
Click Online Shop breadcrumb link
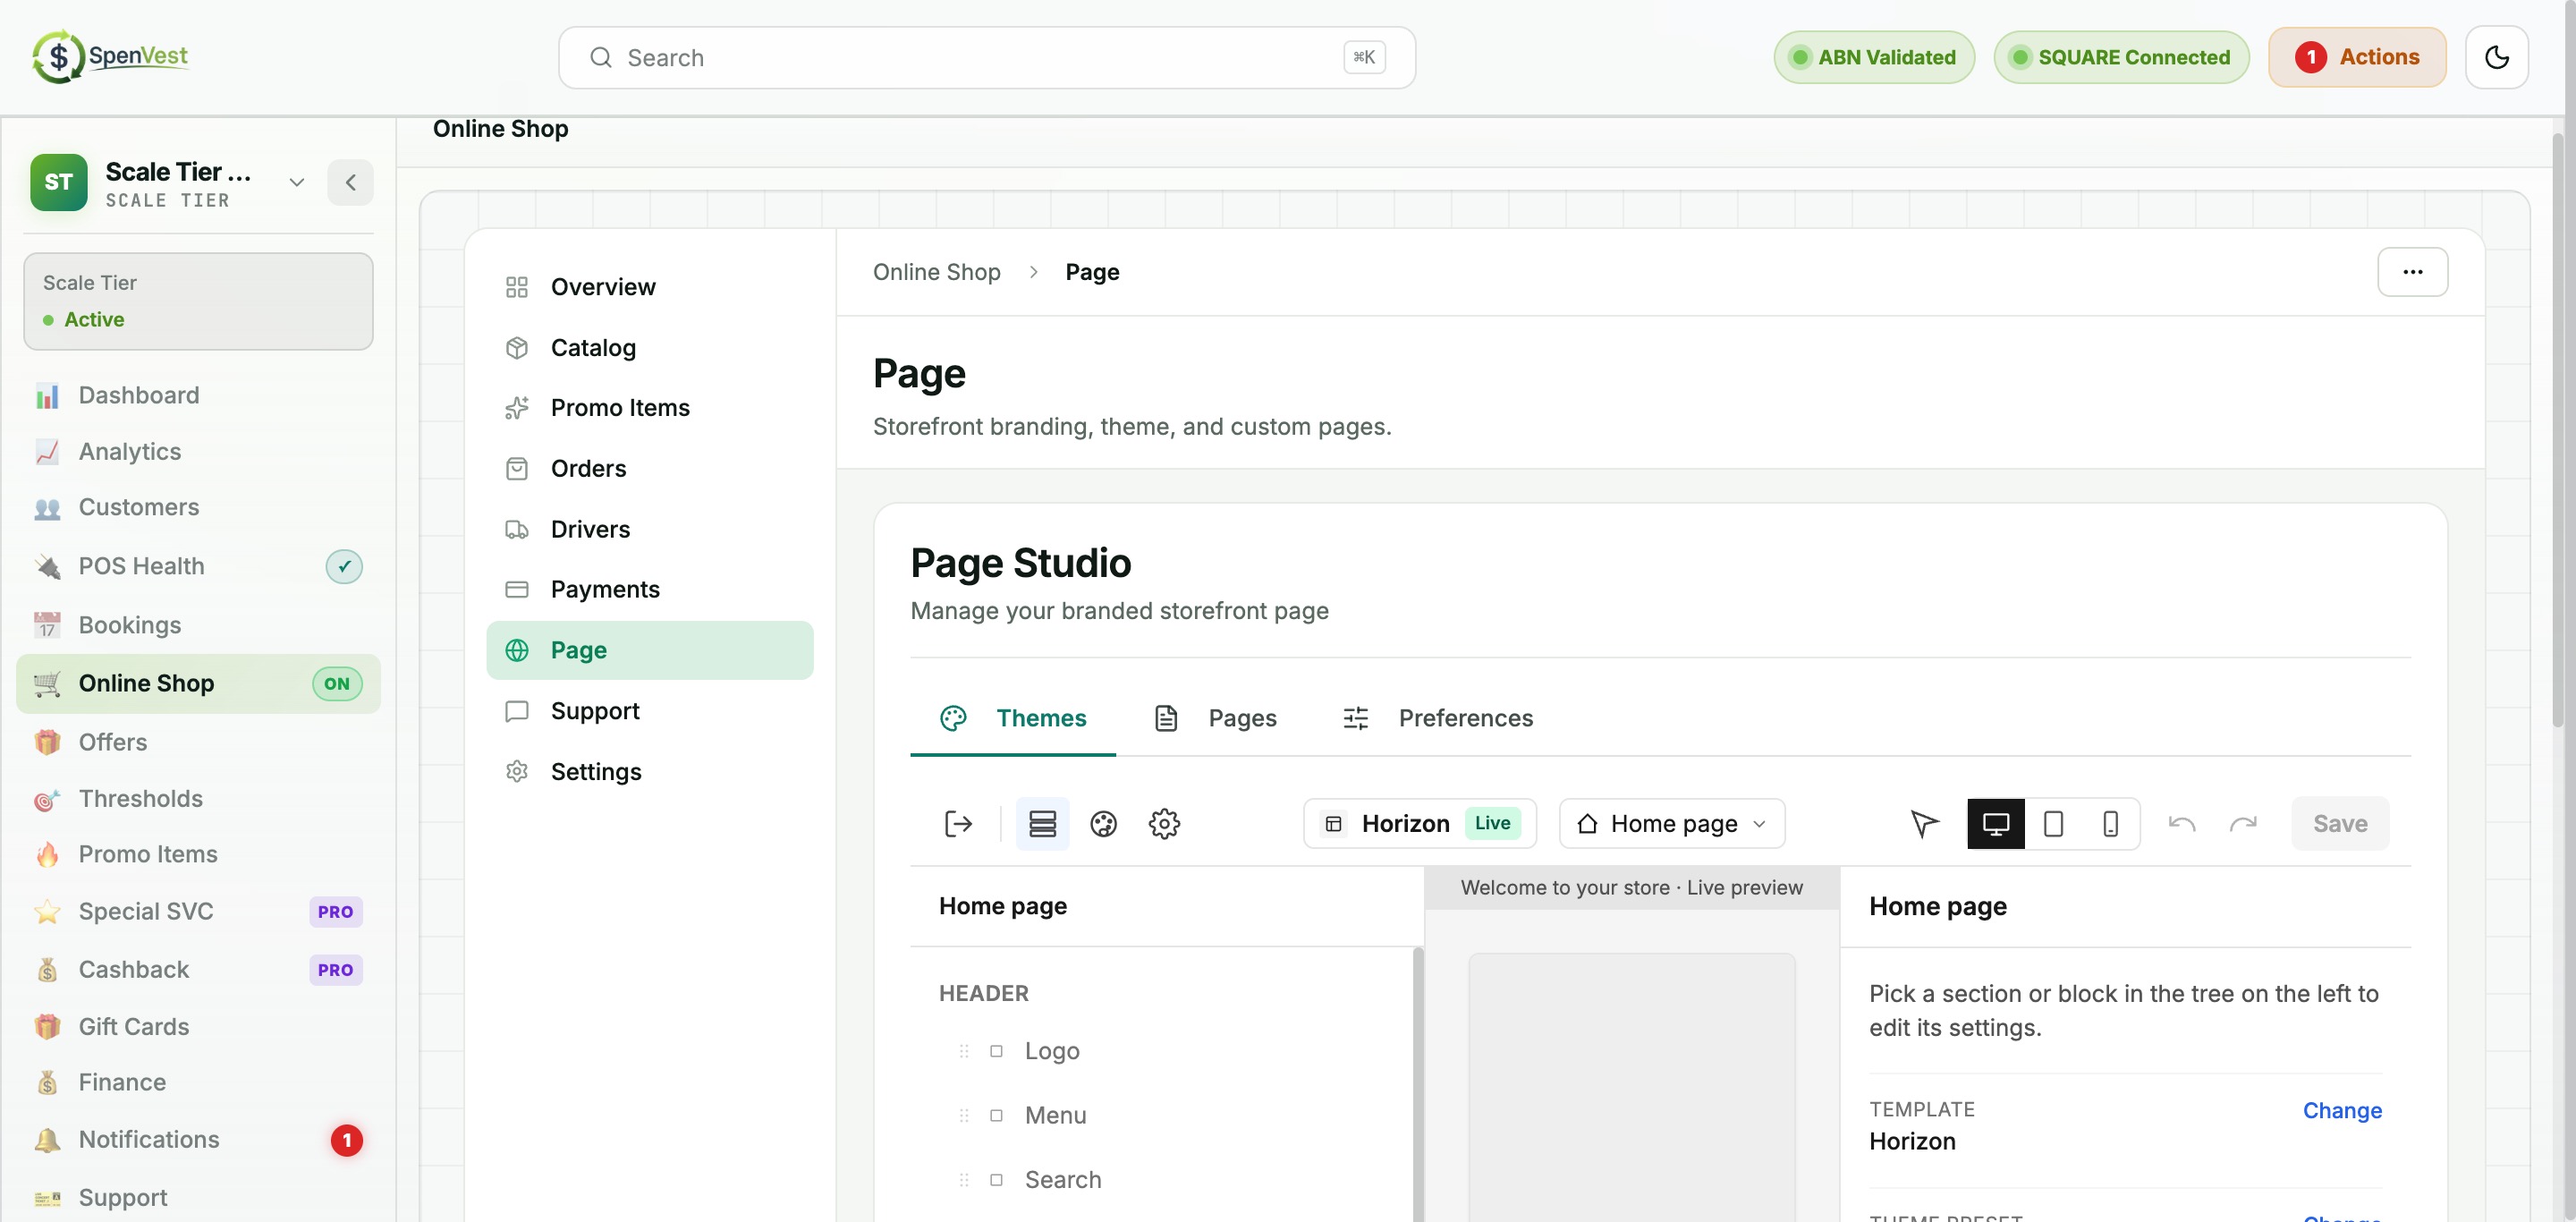point(936,272)
